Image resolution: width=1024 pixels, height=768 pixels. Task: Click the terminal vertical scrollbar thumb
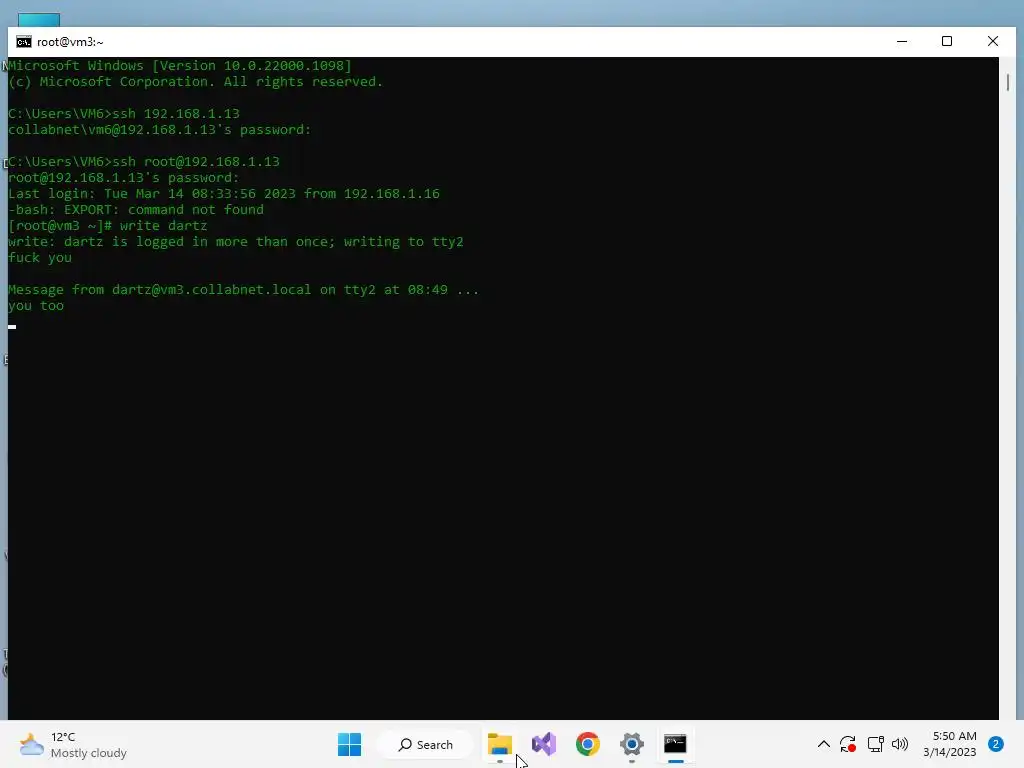click(x=1008, y=83)
